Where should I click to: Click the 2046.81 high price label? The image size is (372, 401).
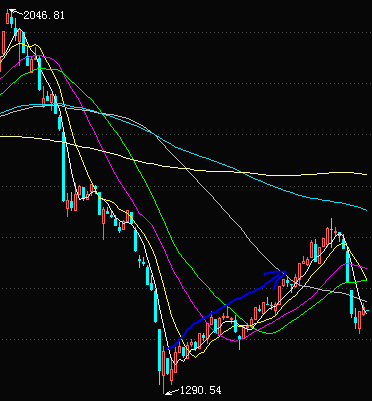44,15
